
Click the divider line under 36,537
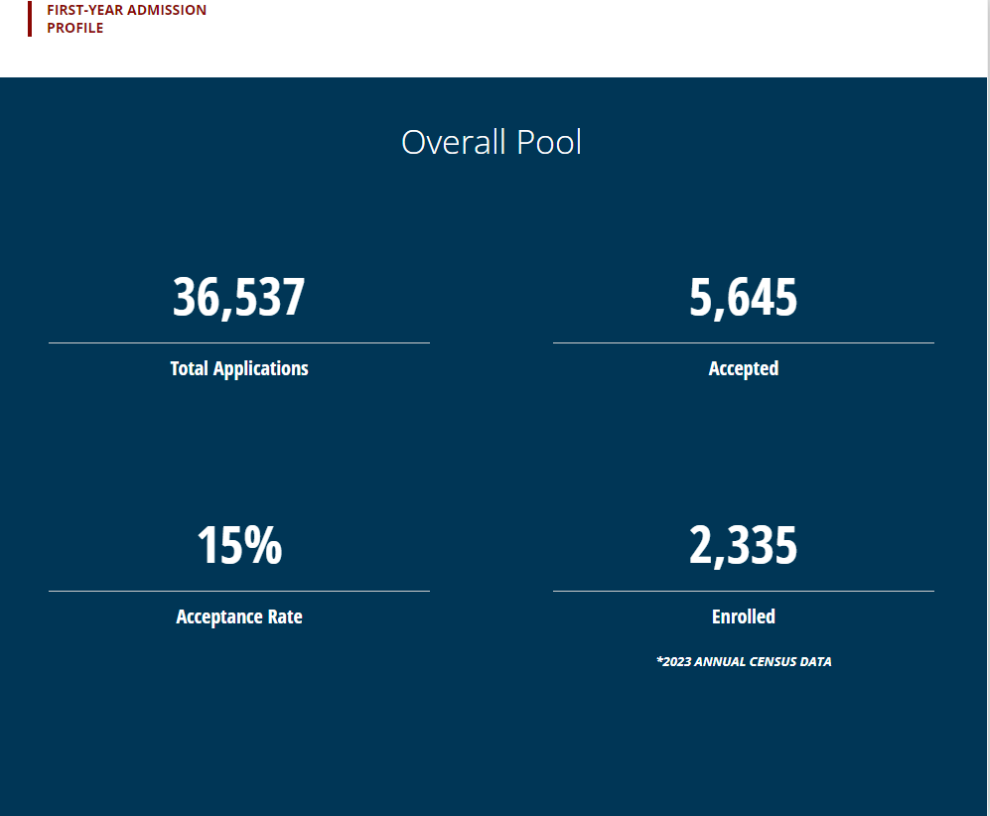click(x=239, y=343)
